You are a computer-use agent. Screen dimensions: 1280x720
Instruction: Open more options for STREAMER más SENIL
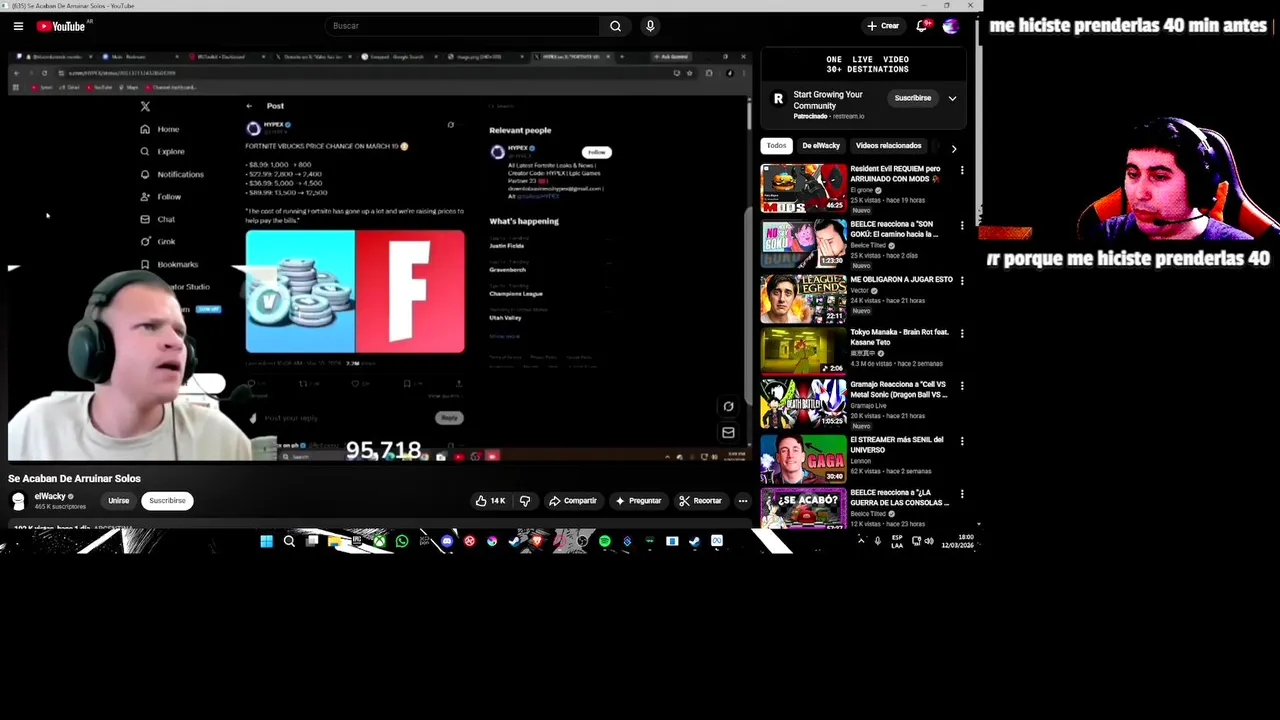tap(962, 440)
